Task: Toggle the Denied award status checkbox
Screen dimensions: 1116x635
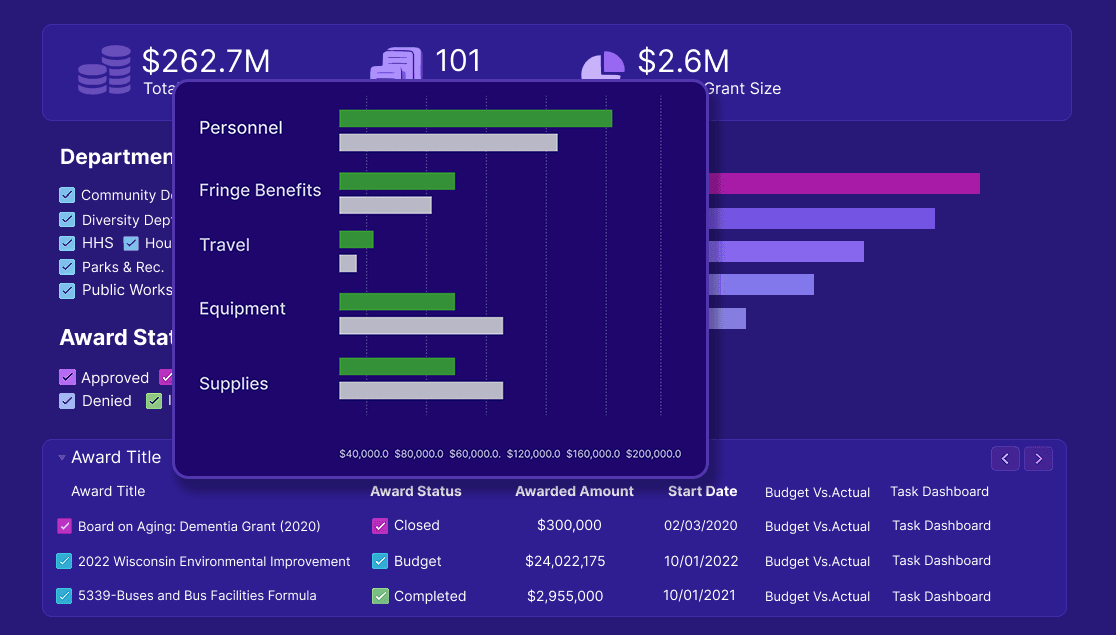Action: click(67, 401)
